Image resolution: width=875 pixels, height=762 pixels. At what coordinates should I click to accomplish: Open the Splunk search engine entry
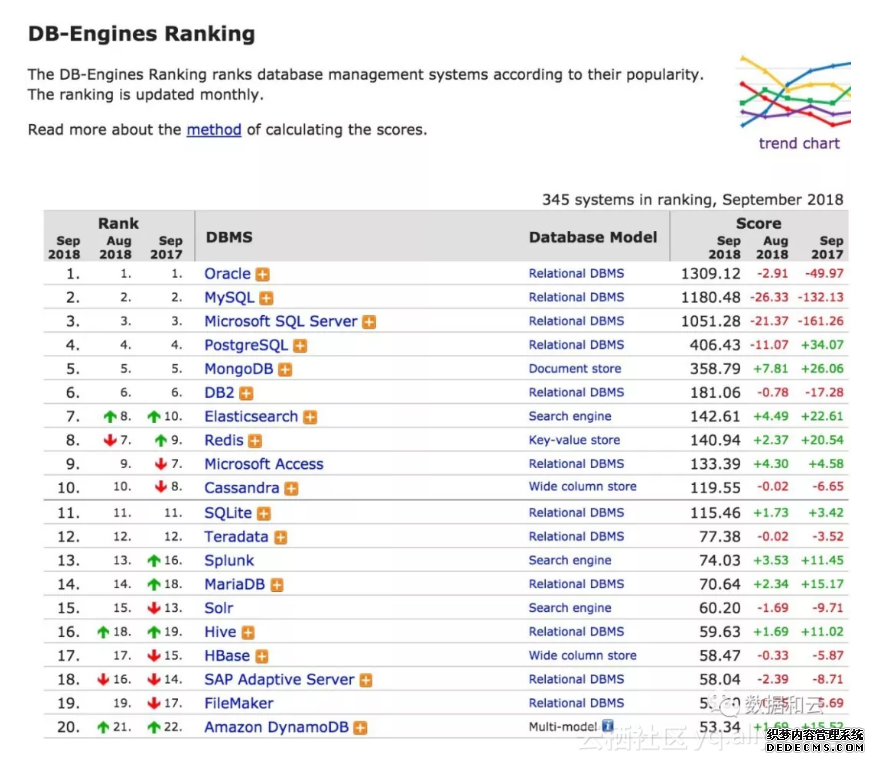229,561
